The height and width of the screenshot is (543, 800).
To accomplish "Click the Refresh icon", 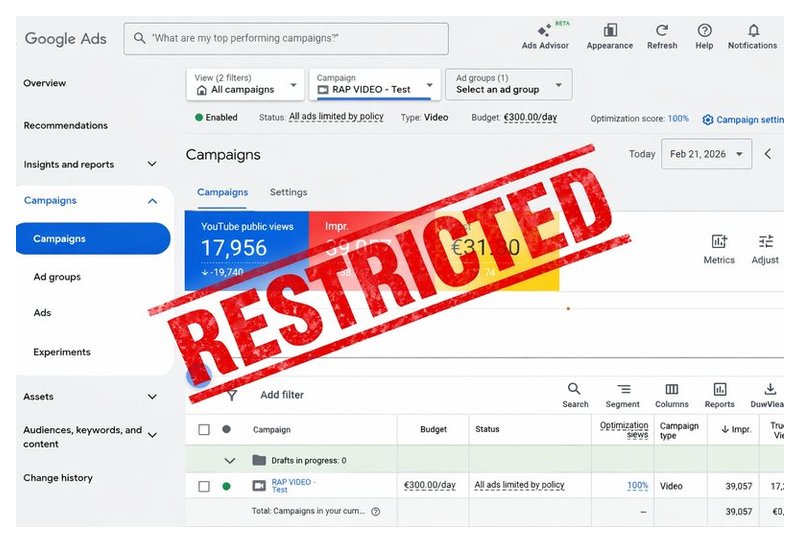I will pos(662,31).
